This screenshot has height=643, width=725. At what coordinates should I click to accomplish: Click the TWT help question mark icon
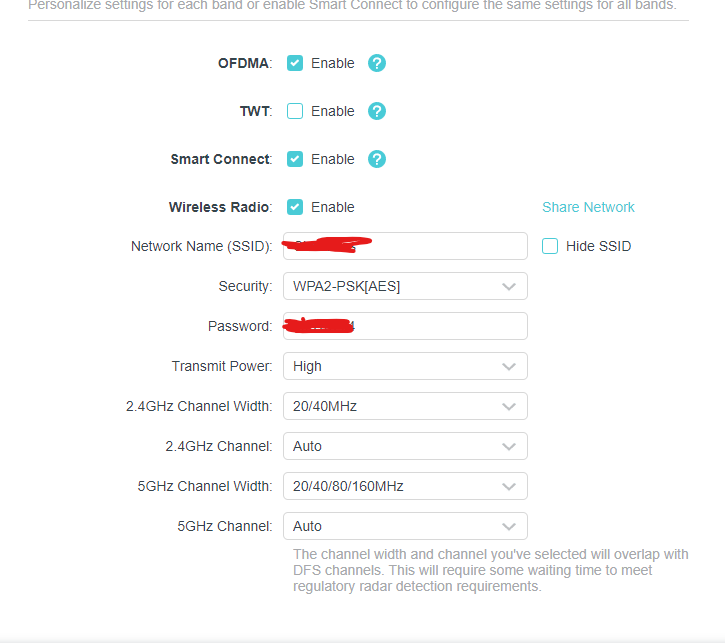pos(376,111)
